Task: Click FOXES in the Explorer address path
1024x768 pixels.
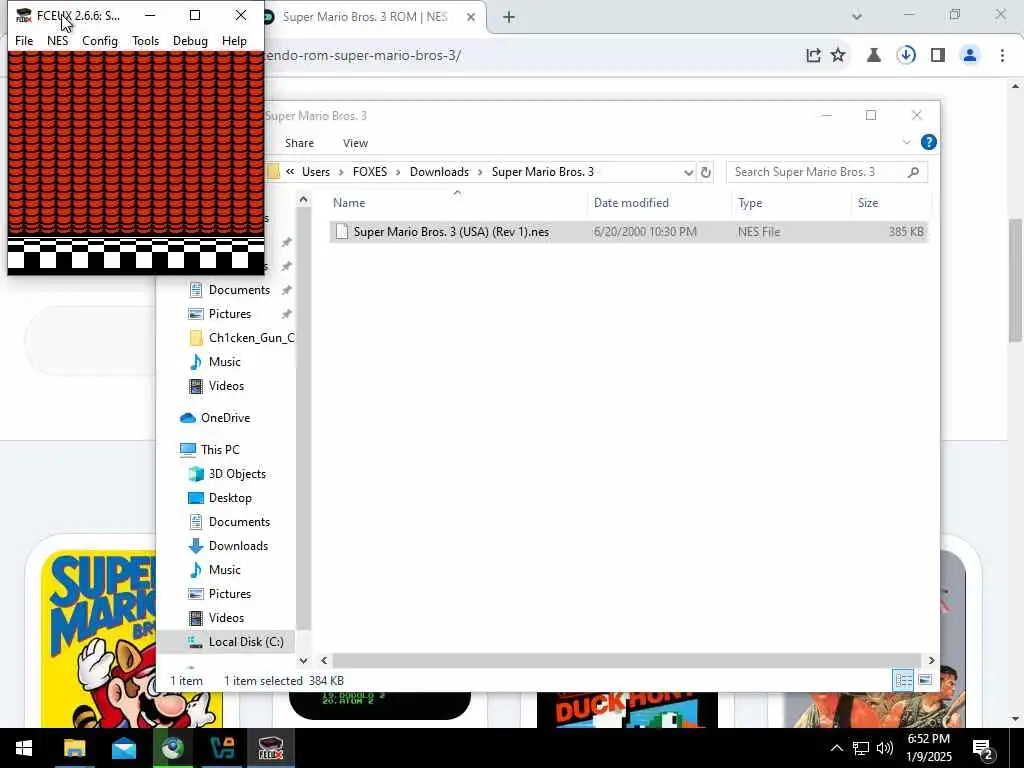Action: [370, 172]
